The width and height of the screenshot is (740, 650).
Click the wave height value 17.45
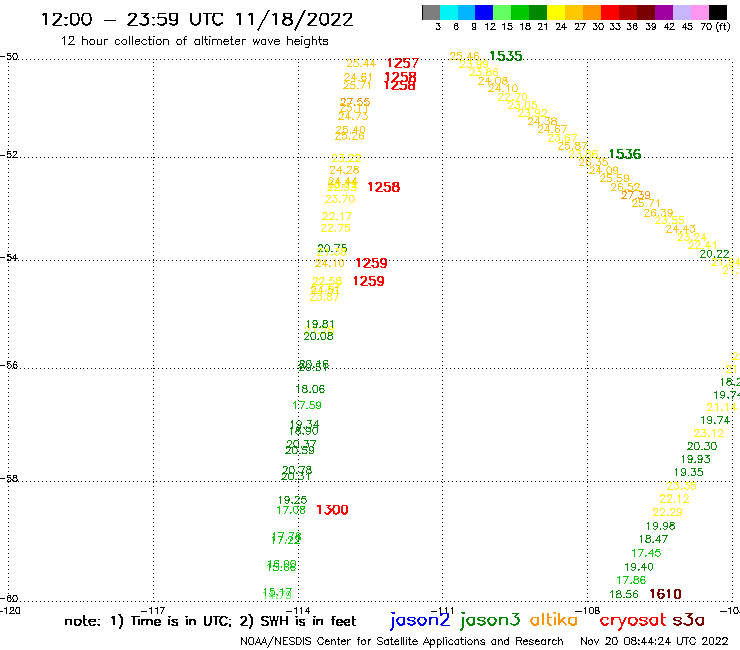coord(647,553)
